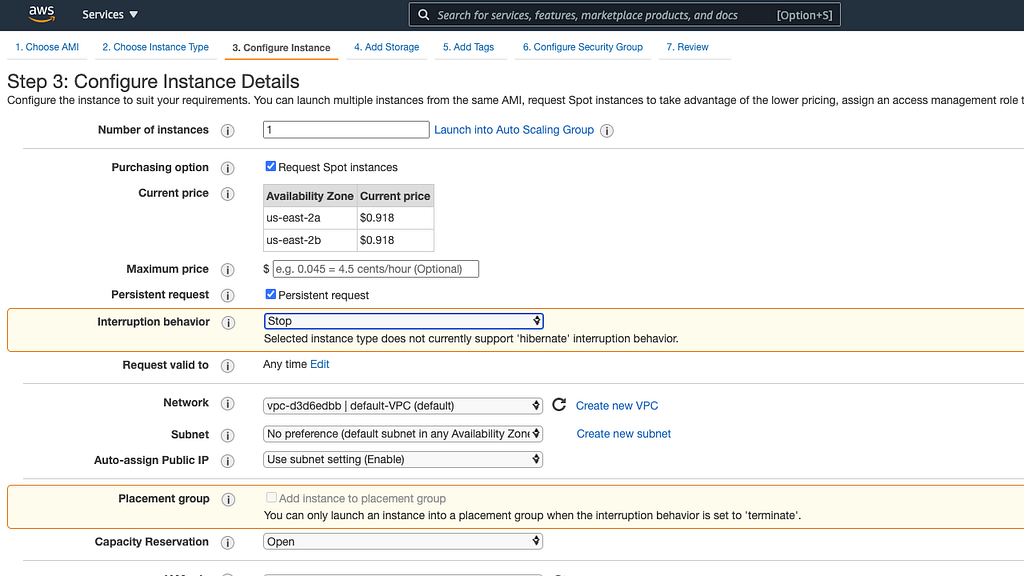The width and height of the screenshot is (1024, 576).
Task: Click the Maximum price input field
Action: click(376, 269)
